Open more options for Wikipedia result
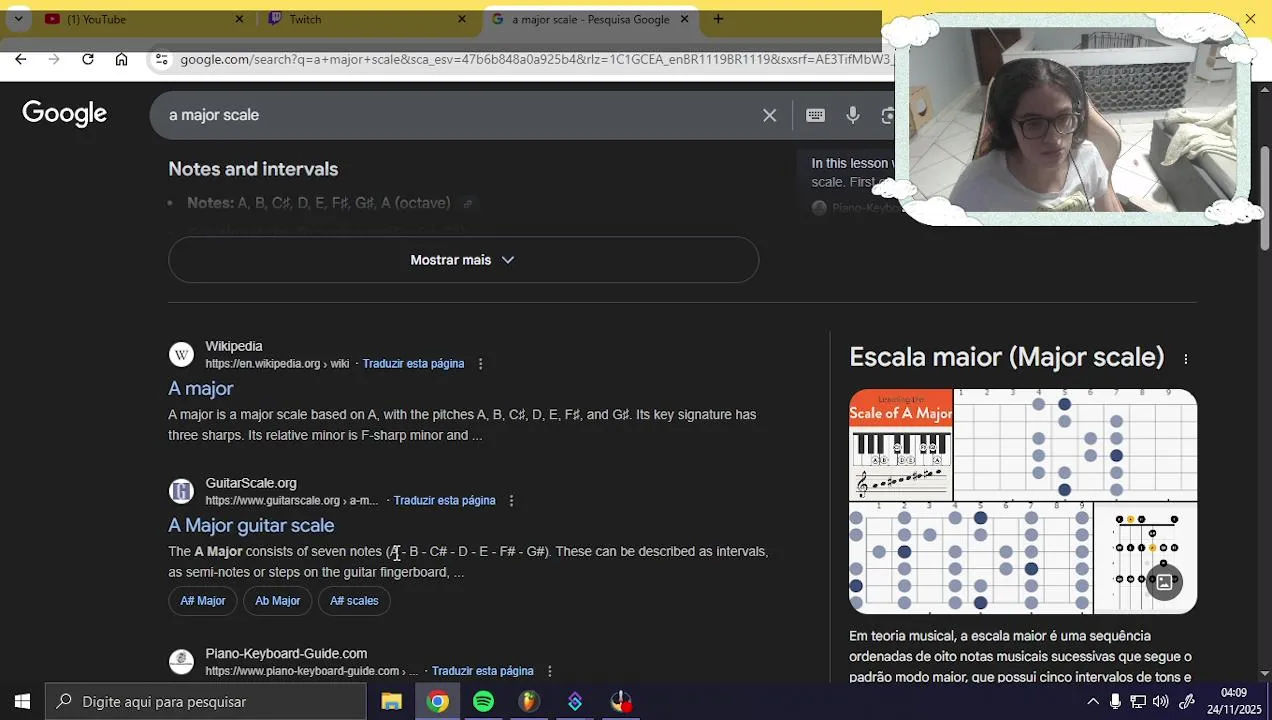This screenshot has height=720, width=1272. 480,364
